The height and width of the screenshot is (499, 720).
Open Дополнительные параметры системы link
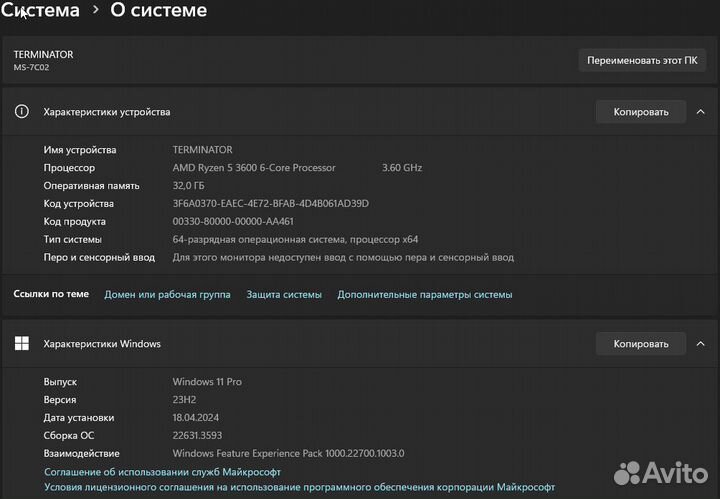pos(424,295)
